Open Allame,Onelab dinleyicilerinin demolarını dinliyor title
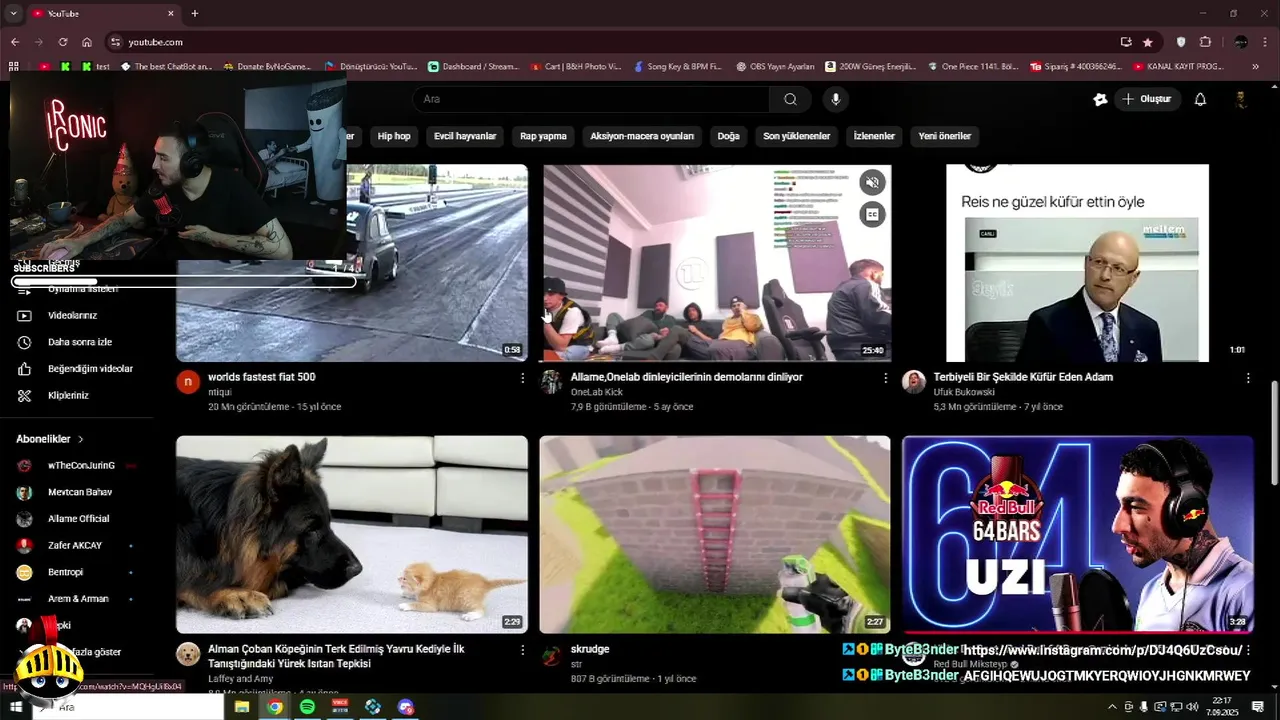This screenshot has width=1280, height=720. point(687,377)
